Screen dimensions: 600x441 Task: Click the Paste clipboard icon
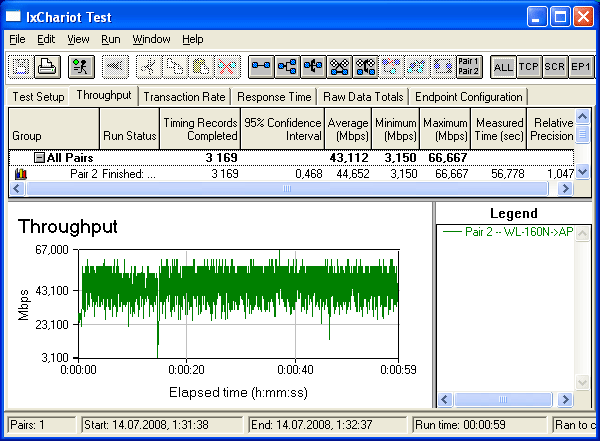[x=201, y=67]
